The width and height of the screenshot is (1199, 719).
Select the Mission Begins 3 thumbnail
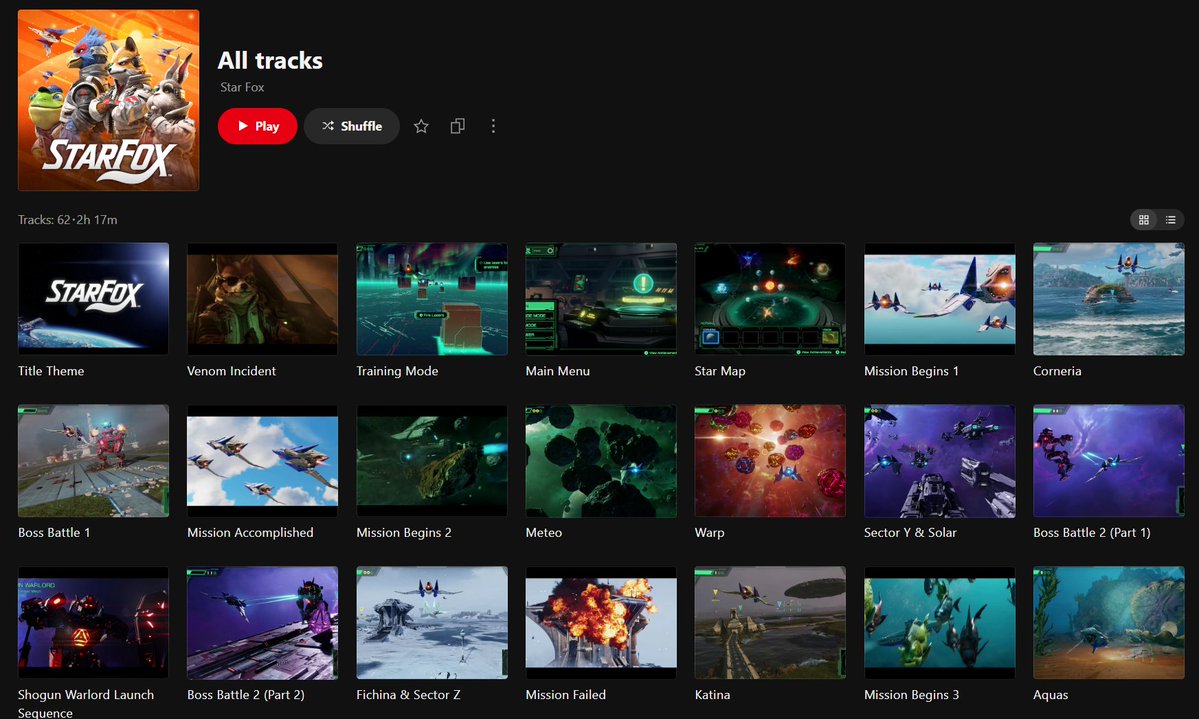[940, 623]
